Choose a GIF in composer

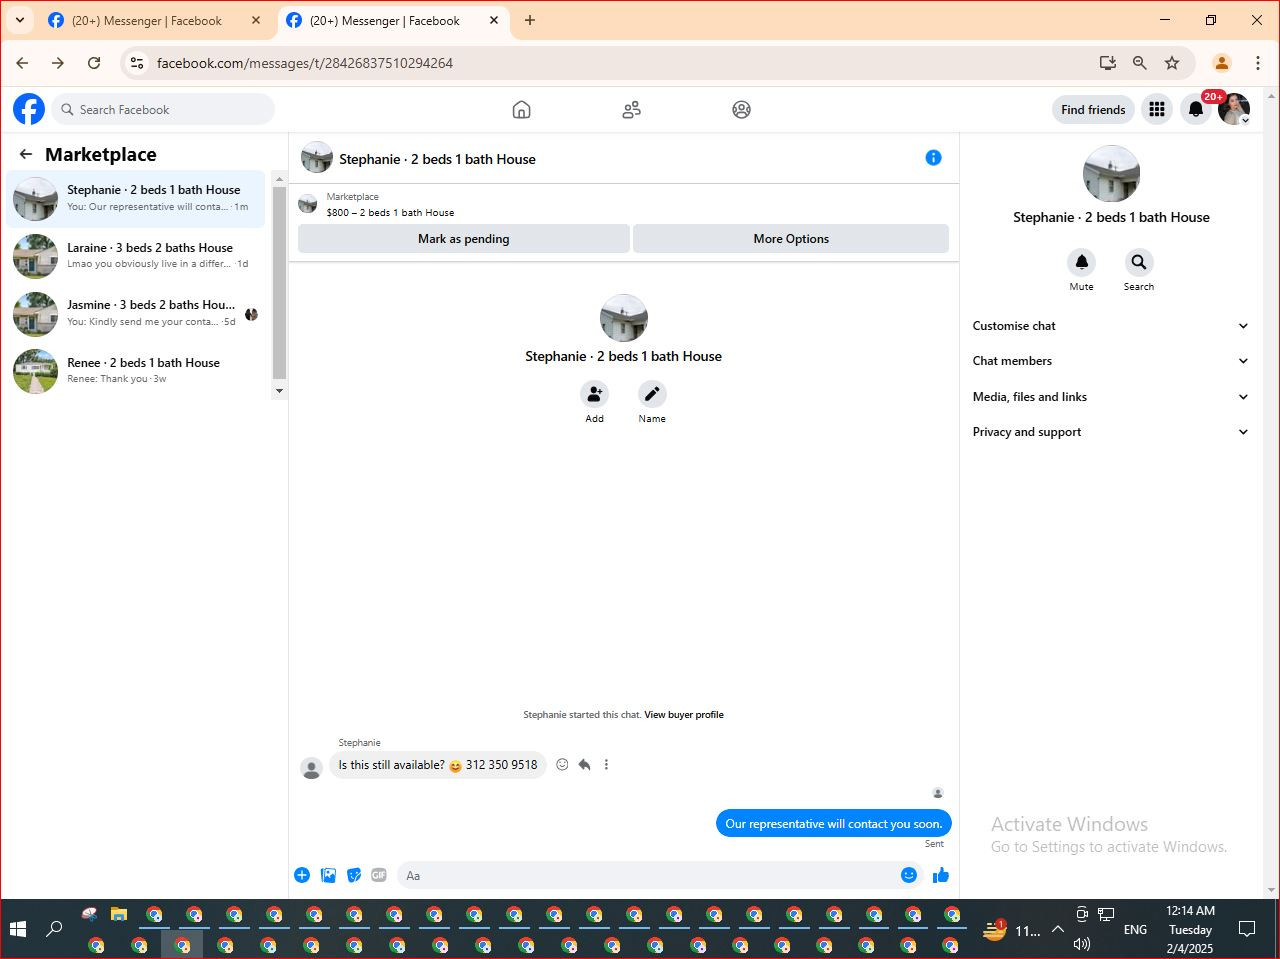pyautogui.click(x=379, y=876)
